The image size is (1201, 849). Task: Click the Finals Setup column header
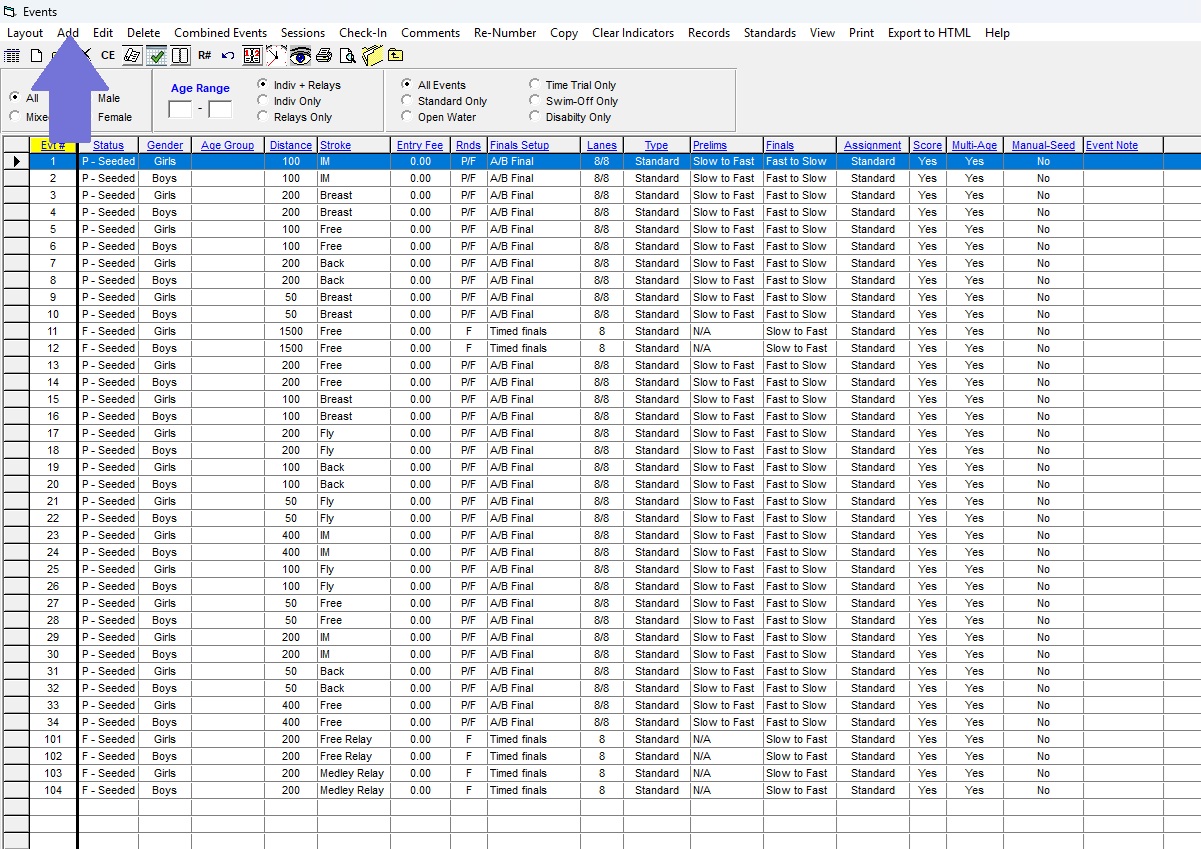(x=536, y=145)
